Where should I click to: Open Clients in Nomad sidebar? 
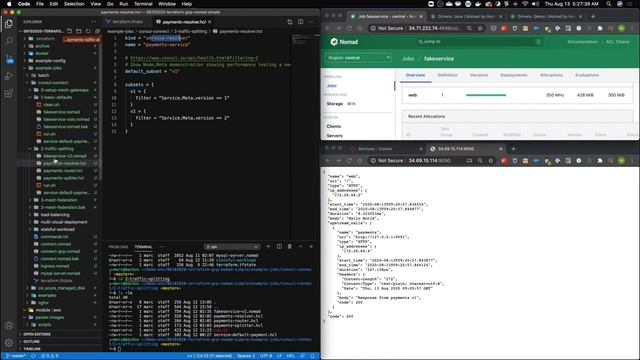click(333, 126)
